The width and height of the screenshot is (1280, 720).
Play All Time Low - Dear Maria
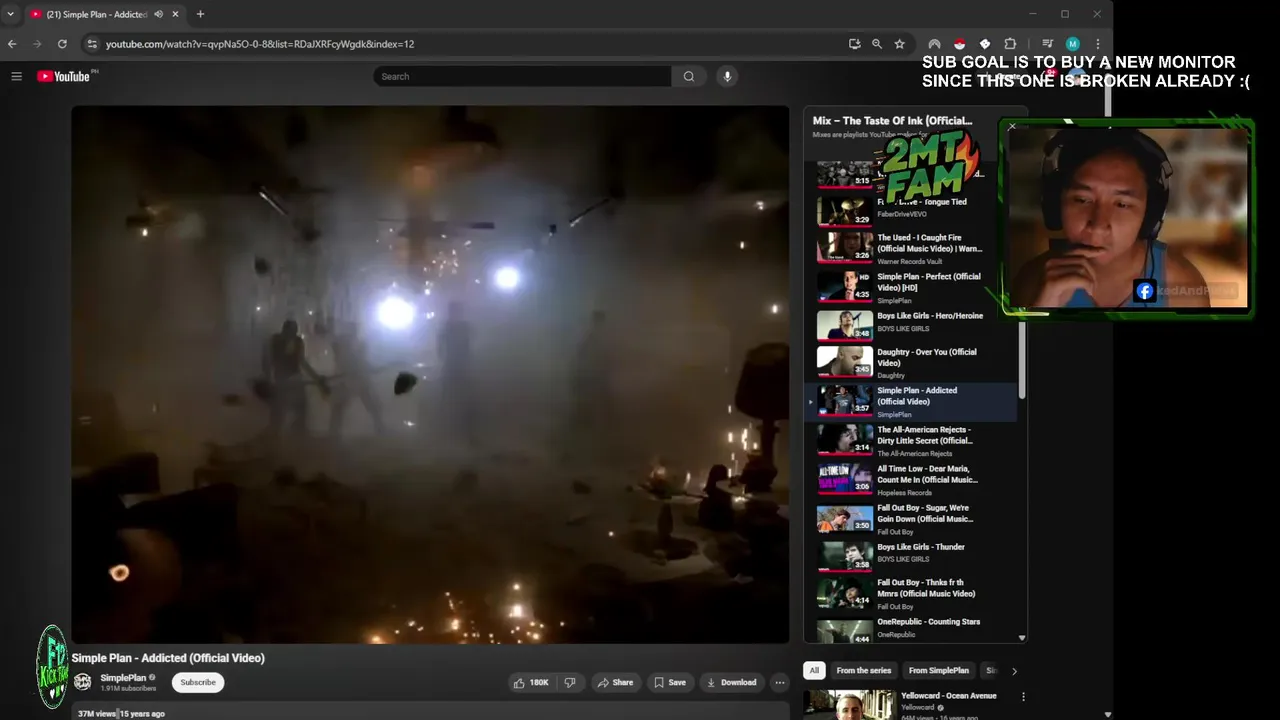pyautogui.click(x=911, y=479)
